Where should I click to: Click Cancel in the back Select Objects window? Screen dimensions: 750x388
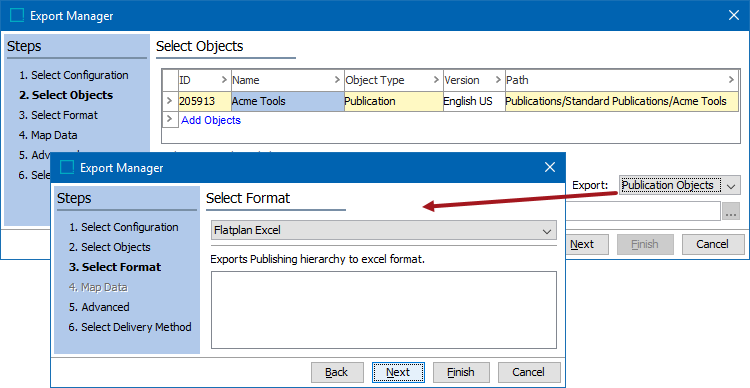pos(713,244)
